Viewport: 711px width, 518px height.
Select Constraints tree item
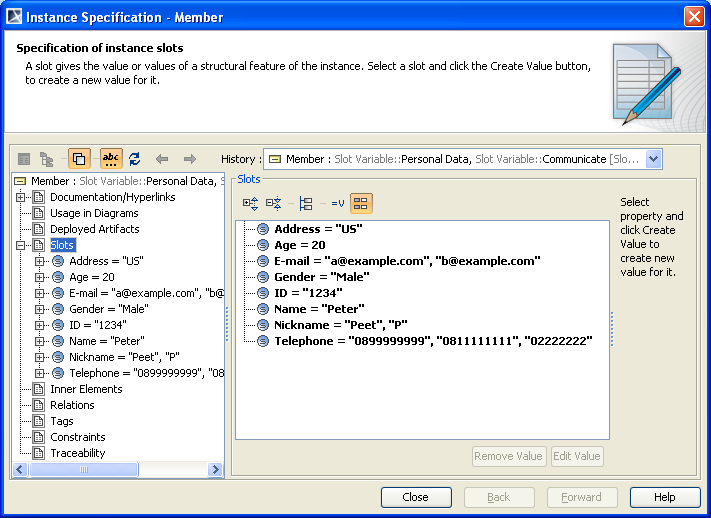point(78,437)
